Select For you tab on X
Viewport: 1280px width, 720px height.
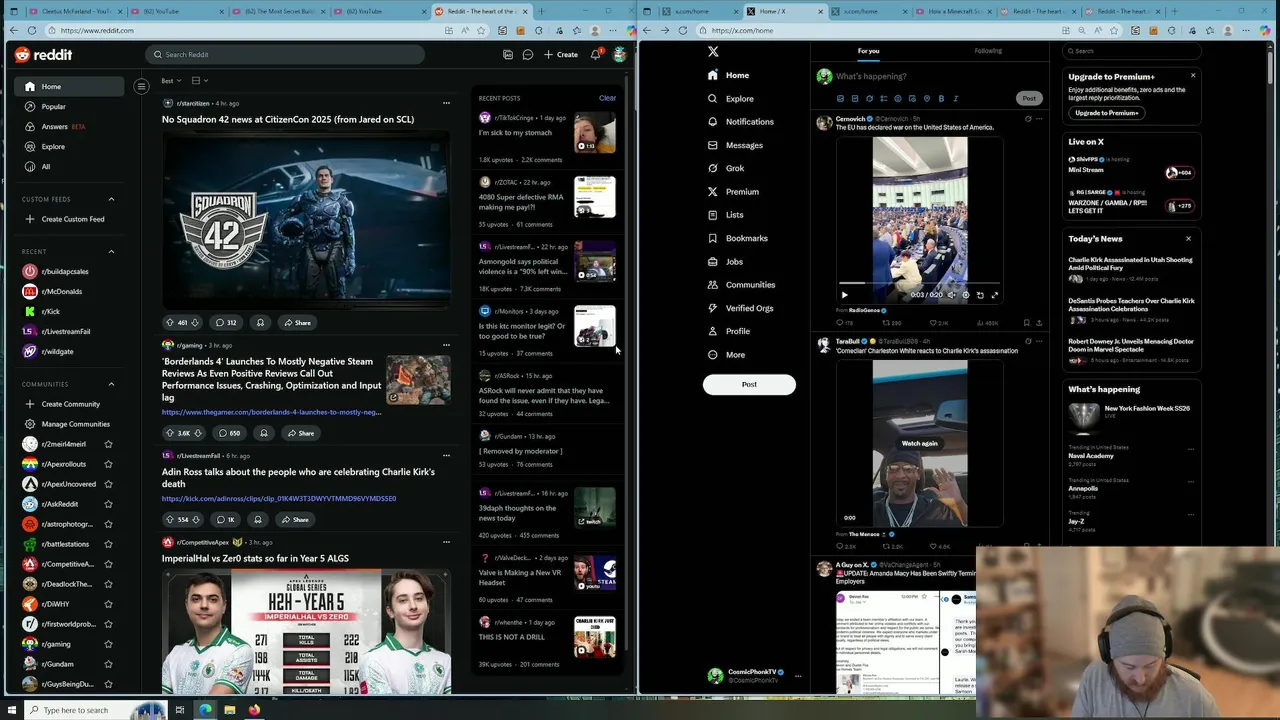pyautogui.click(x=868, y=51)
